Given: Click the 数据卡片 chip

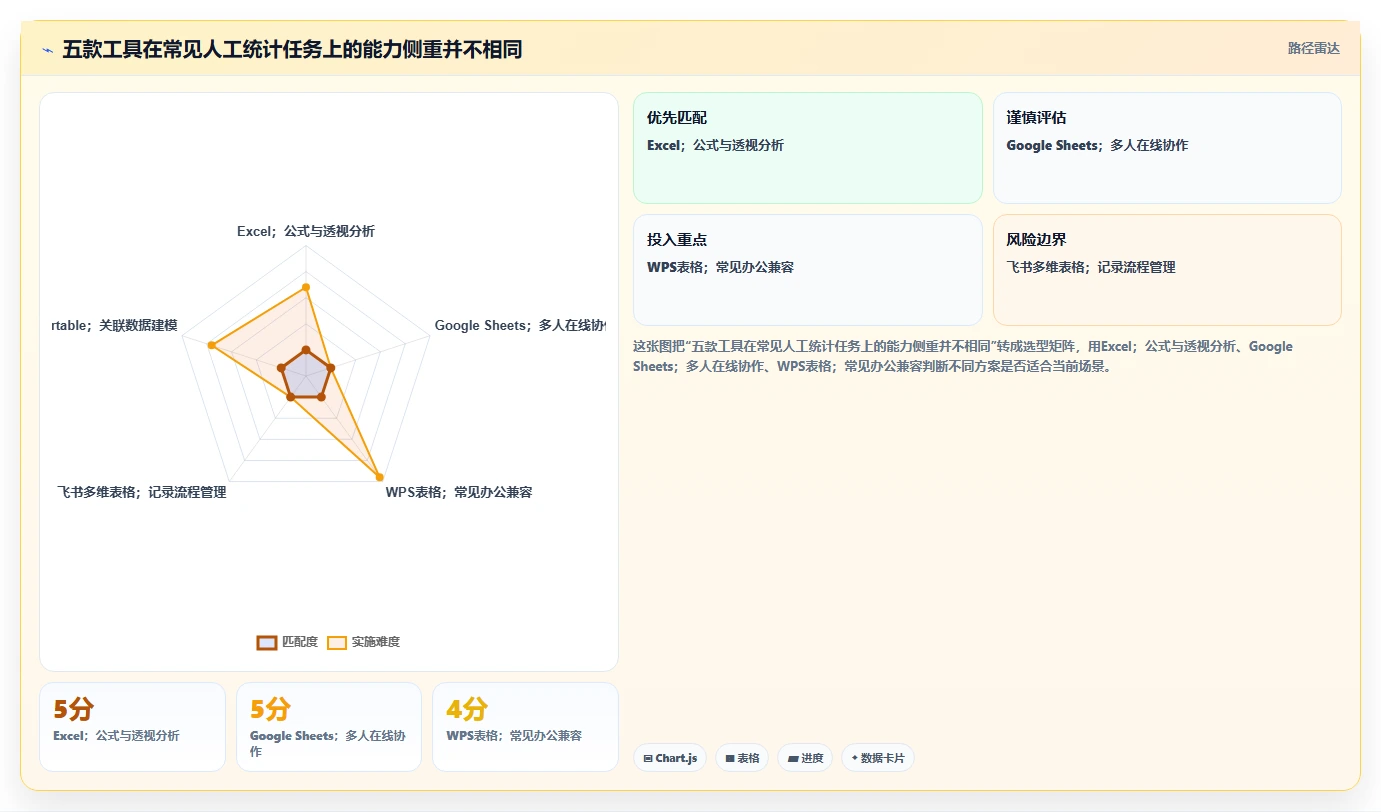Looking at the screenshot, I should 878,758.
